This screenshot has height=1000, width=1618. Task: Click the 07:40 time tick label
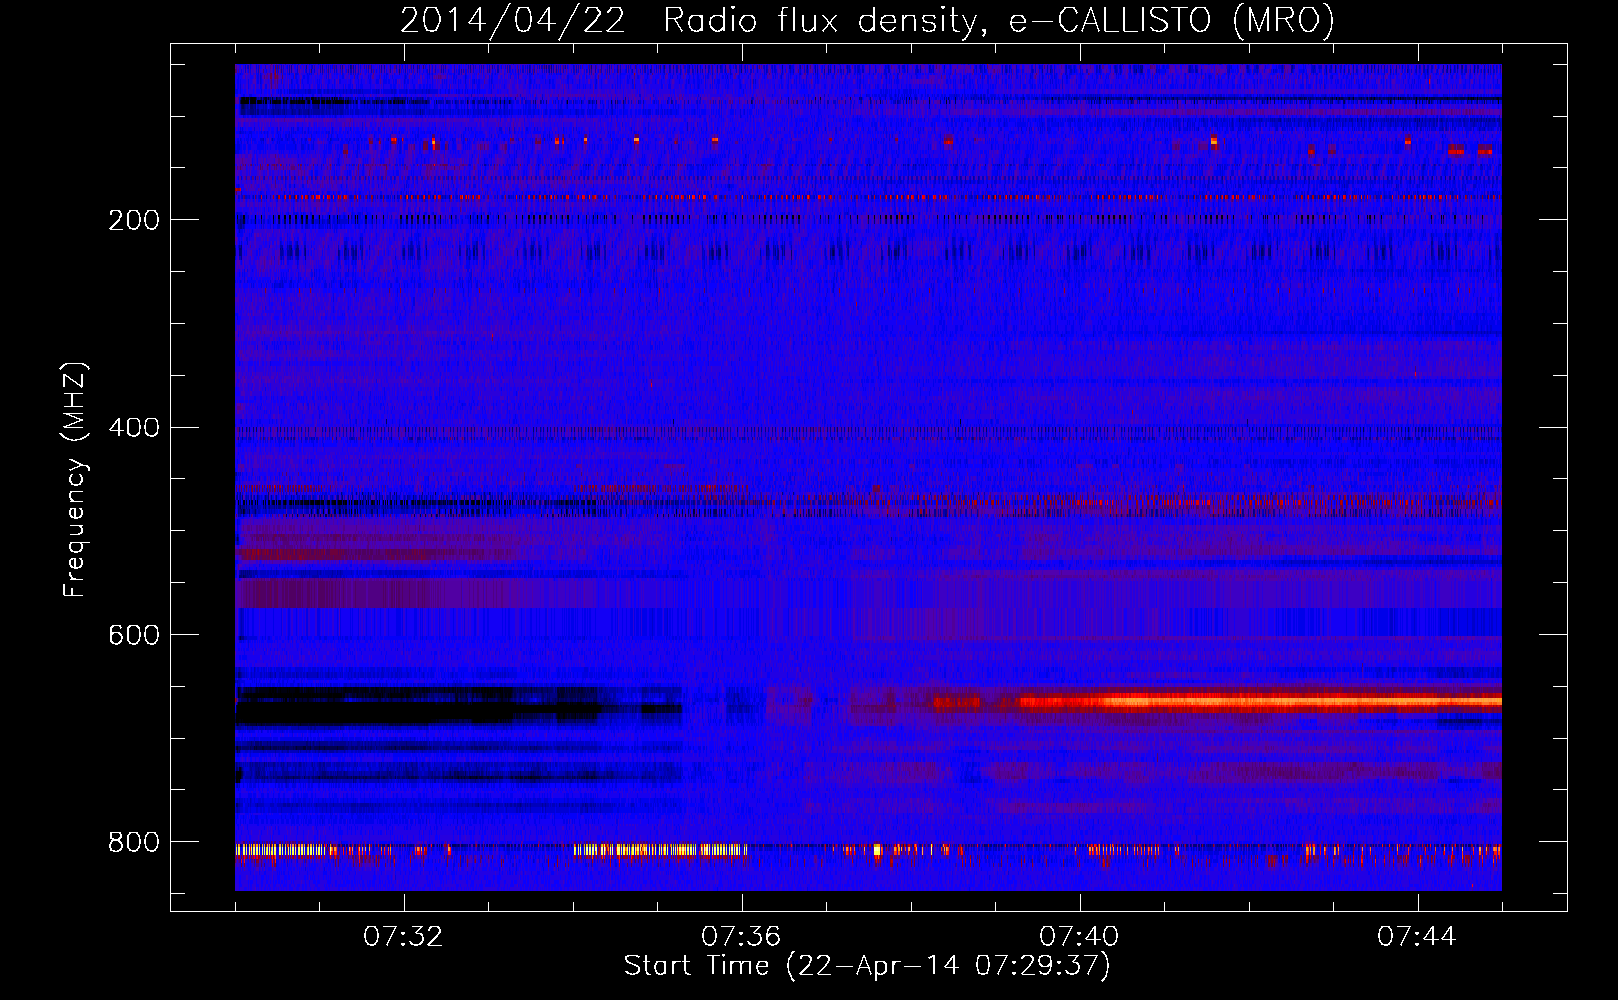1079,937
